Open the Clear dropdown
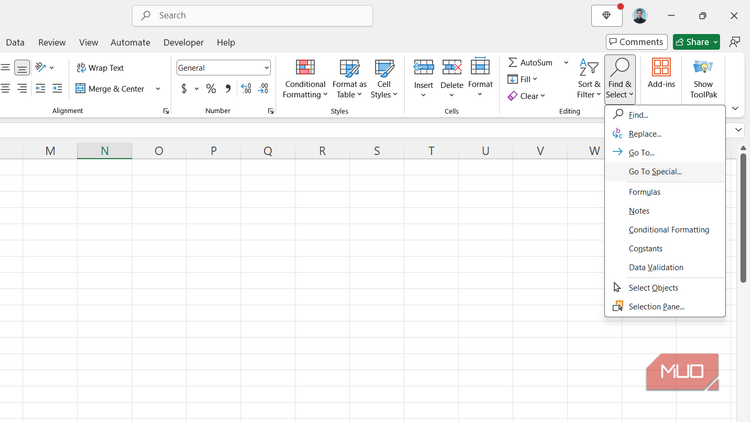 (526, 96)
